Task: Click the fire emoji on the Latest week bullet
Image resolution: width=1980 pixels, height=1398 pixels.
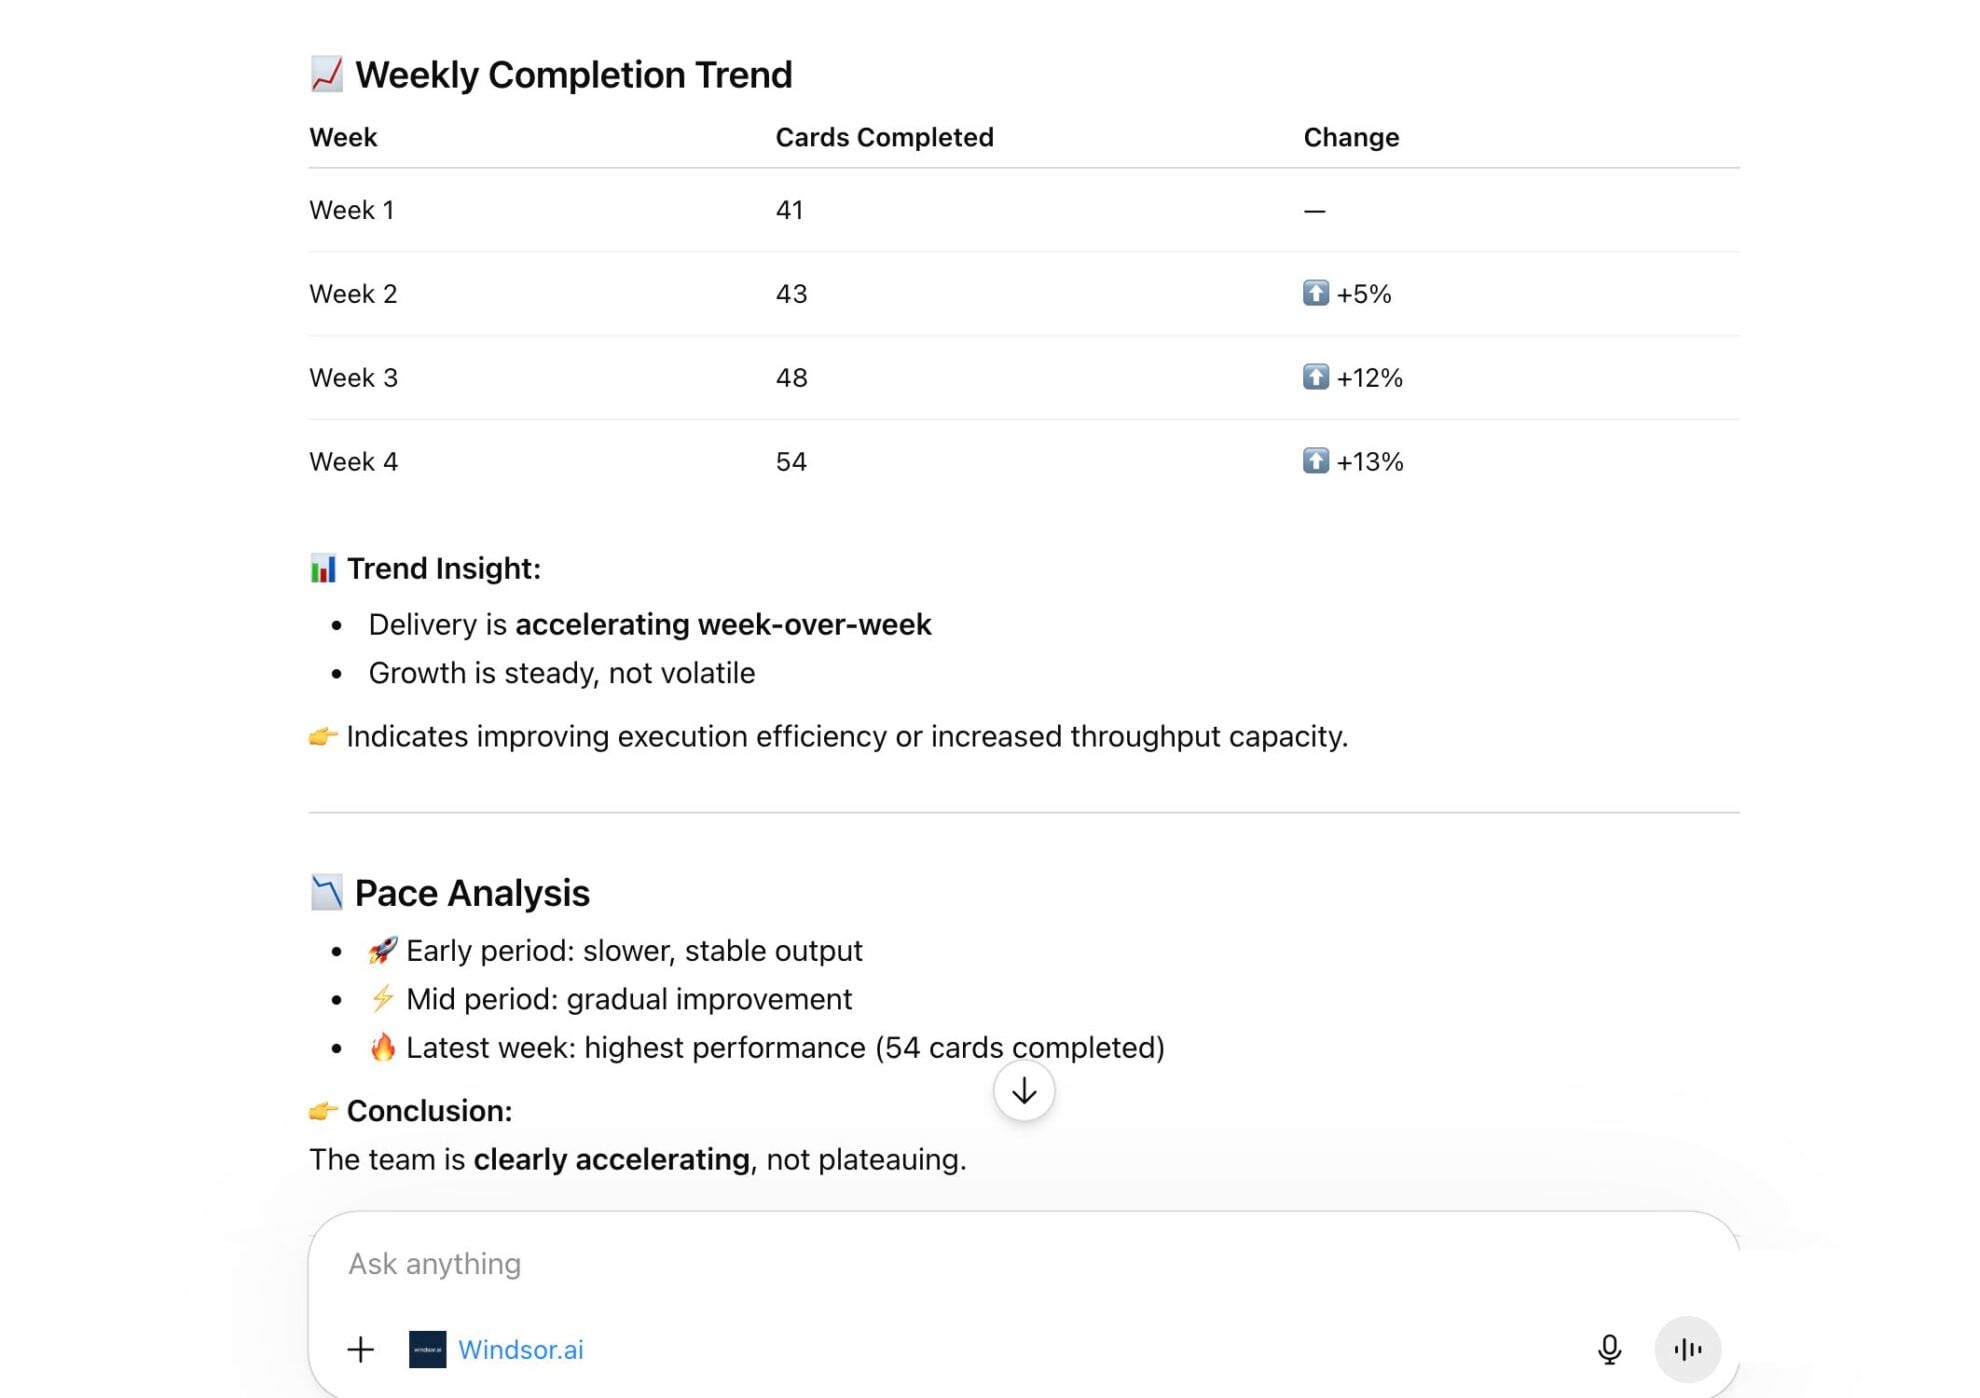Action: (384, 1046)
